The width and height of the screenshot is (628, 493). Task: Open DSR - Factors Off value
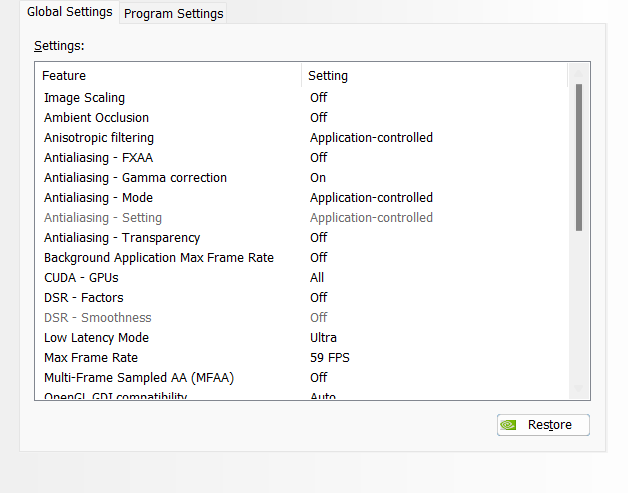318,297
